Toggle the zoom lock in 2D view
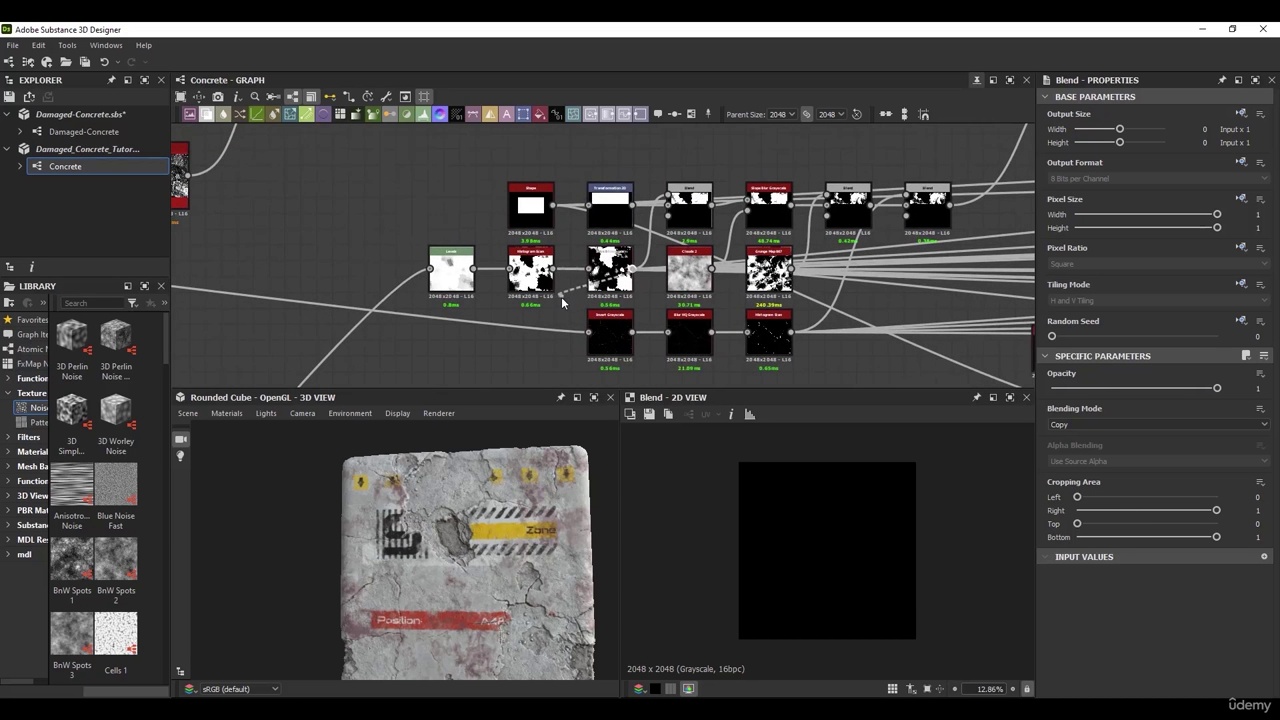 1026,689
